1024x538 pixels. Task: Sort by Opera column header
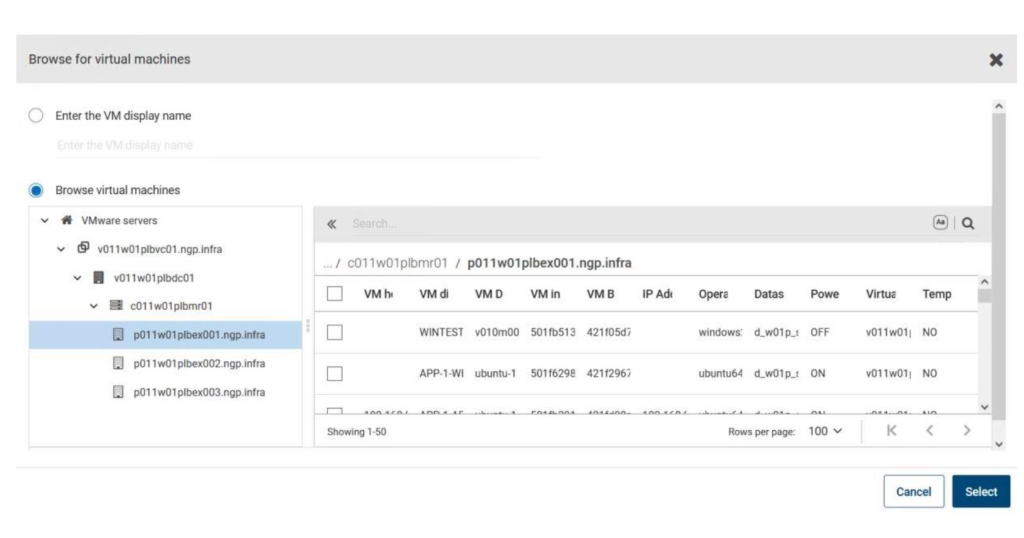click(713, 294)
